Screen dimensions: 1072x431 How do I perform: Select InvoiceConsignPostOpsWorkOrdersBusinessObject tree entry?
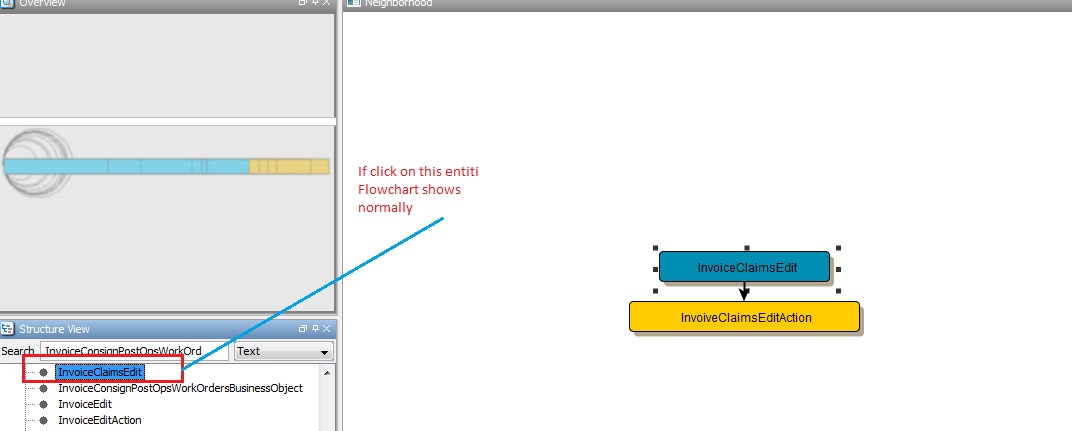point(180,388)
